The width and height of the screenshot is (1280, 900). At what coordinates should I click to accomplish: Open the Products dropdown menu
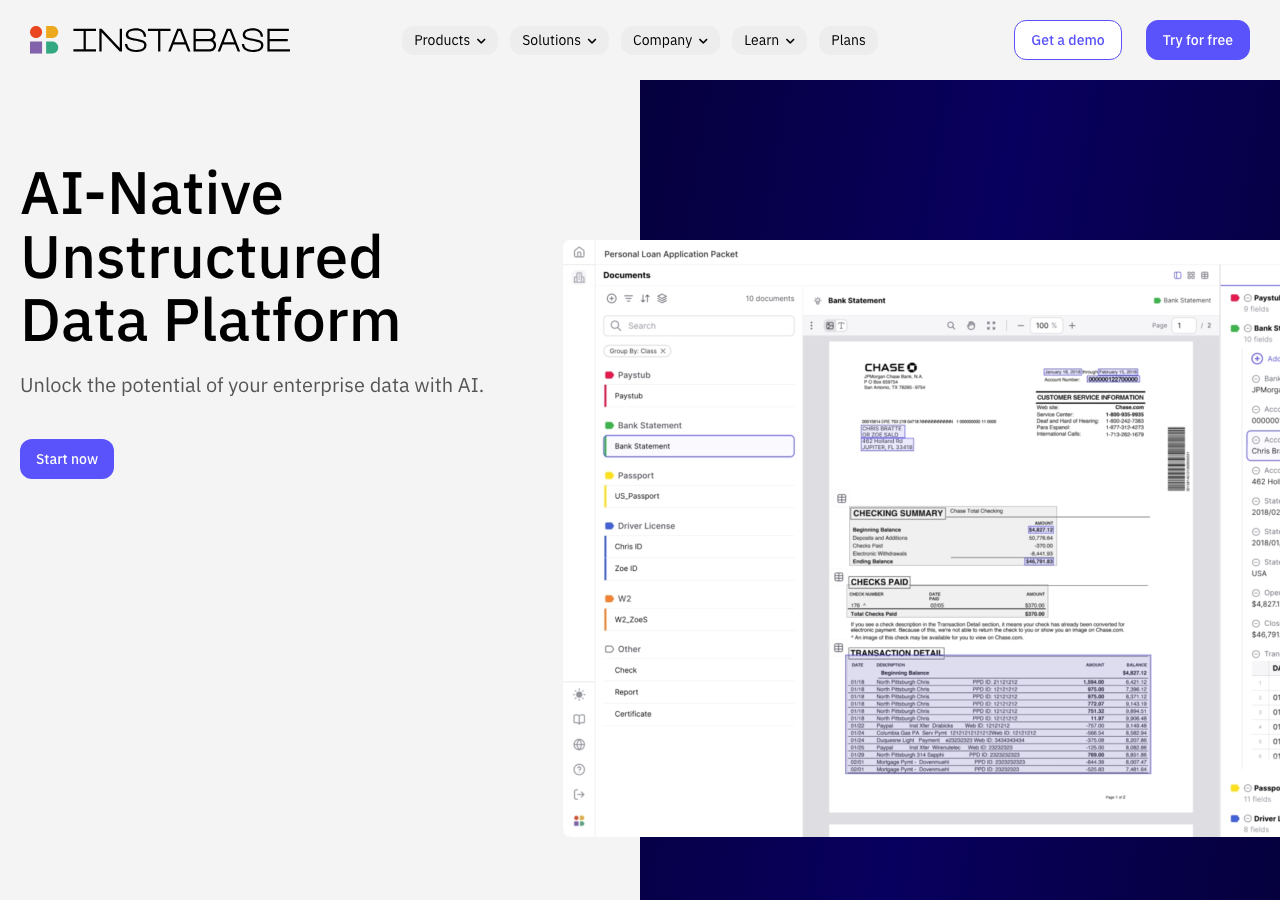click(450, 40)
